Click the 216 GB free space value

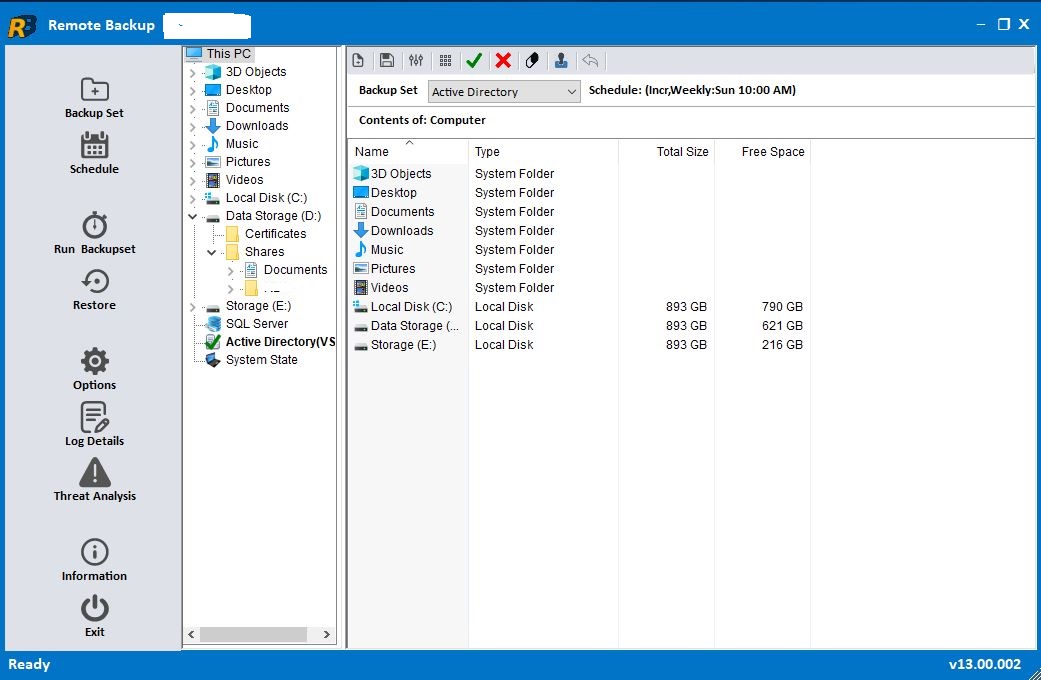(782, 345)
